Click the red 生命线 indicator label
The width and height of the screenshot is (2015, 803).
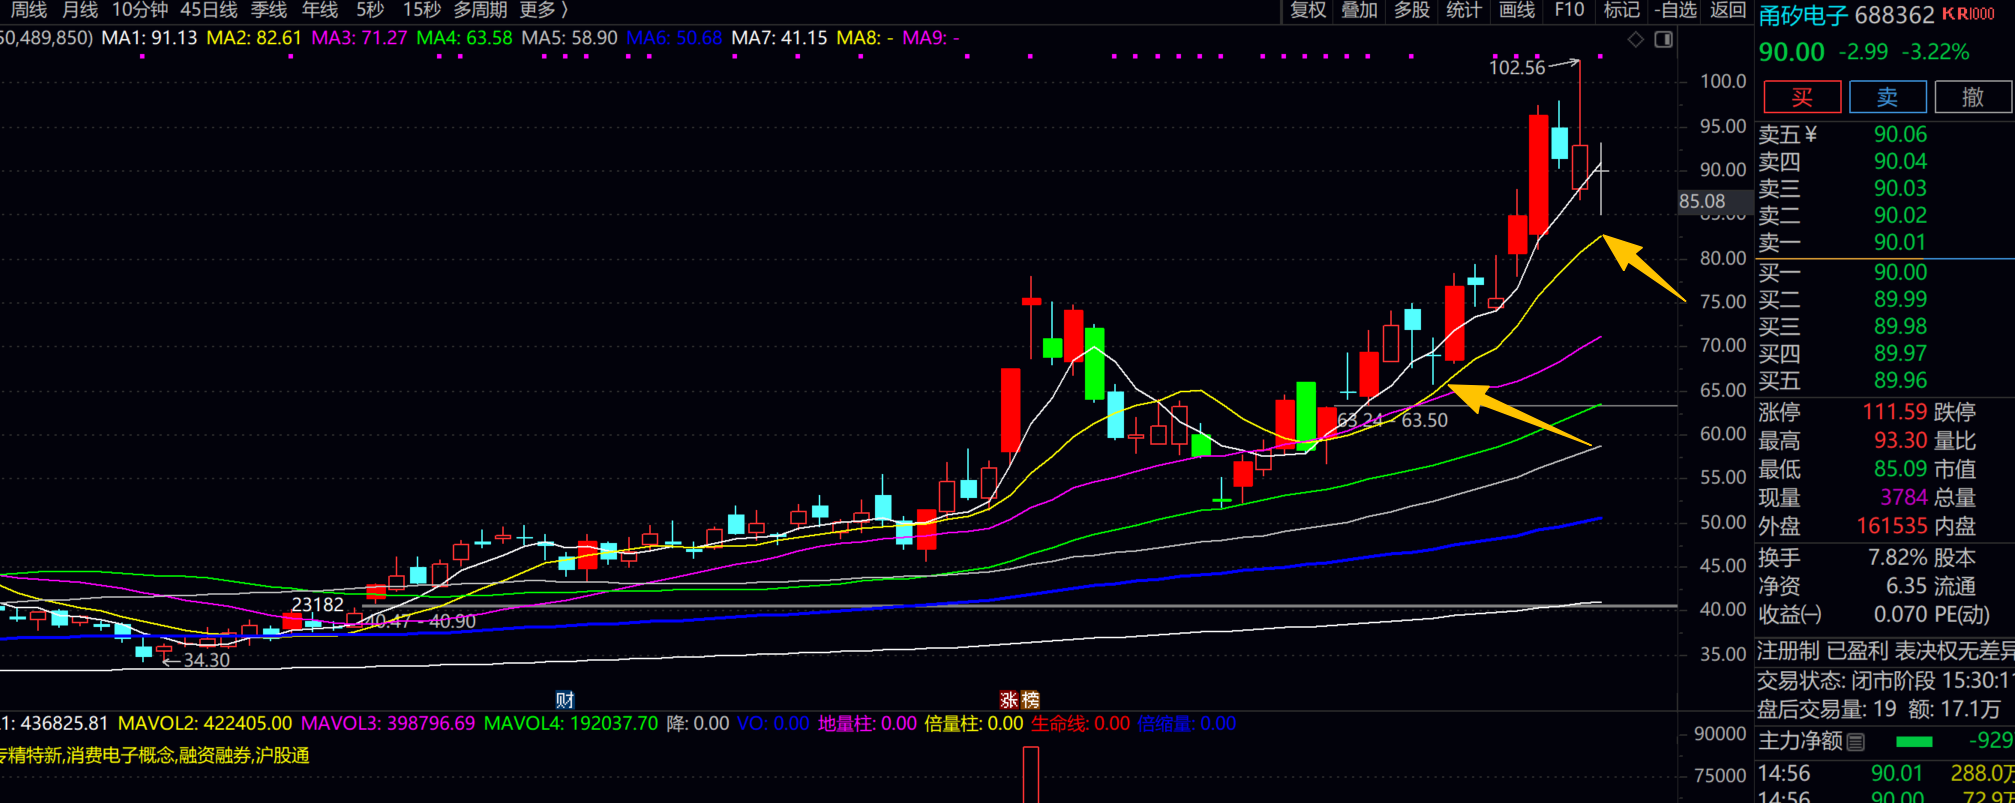coord(1081,723)
